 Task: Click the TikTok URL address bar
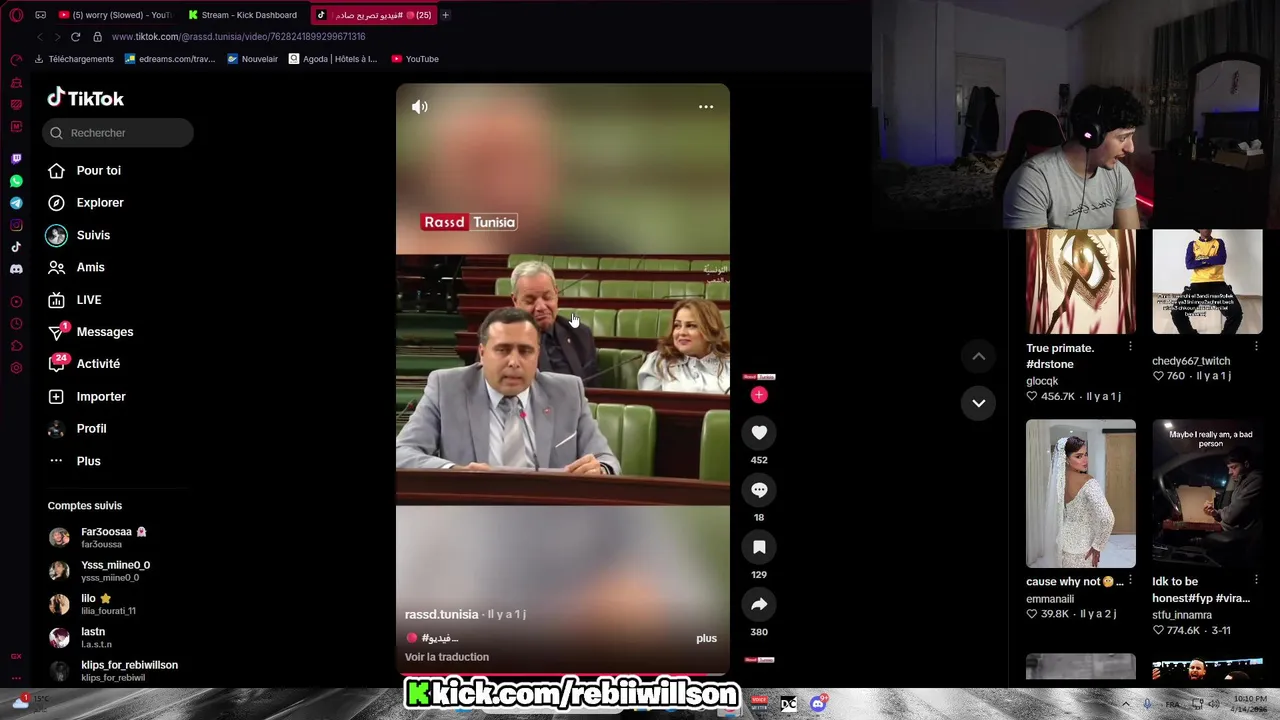pyautogui.click(x=238, y=37)
